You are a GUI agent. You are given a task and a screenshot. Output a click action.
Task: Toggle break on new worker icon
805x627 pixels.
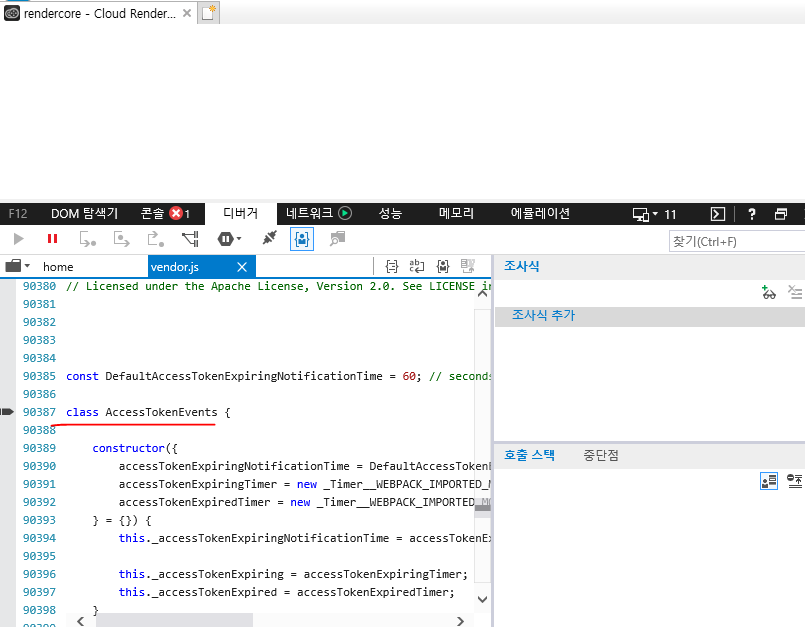[190, 239]
